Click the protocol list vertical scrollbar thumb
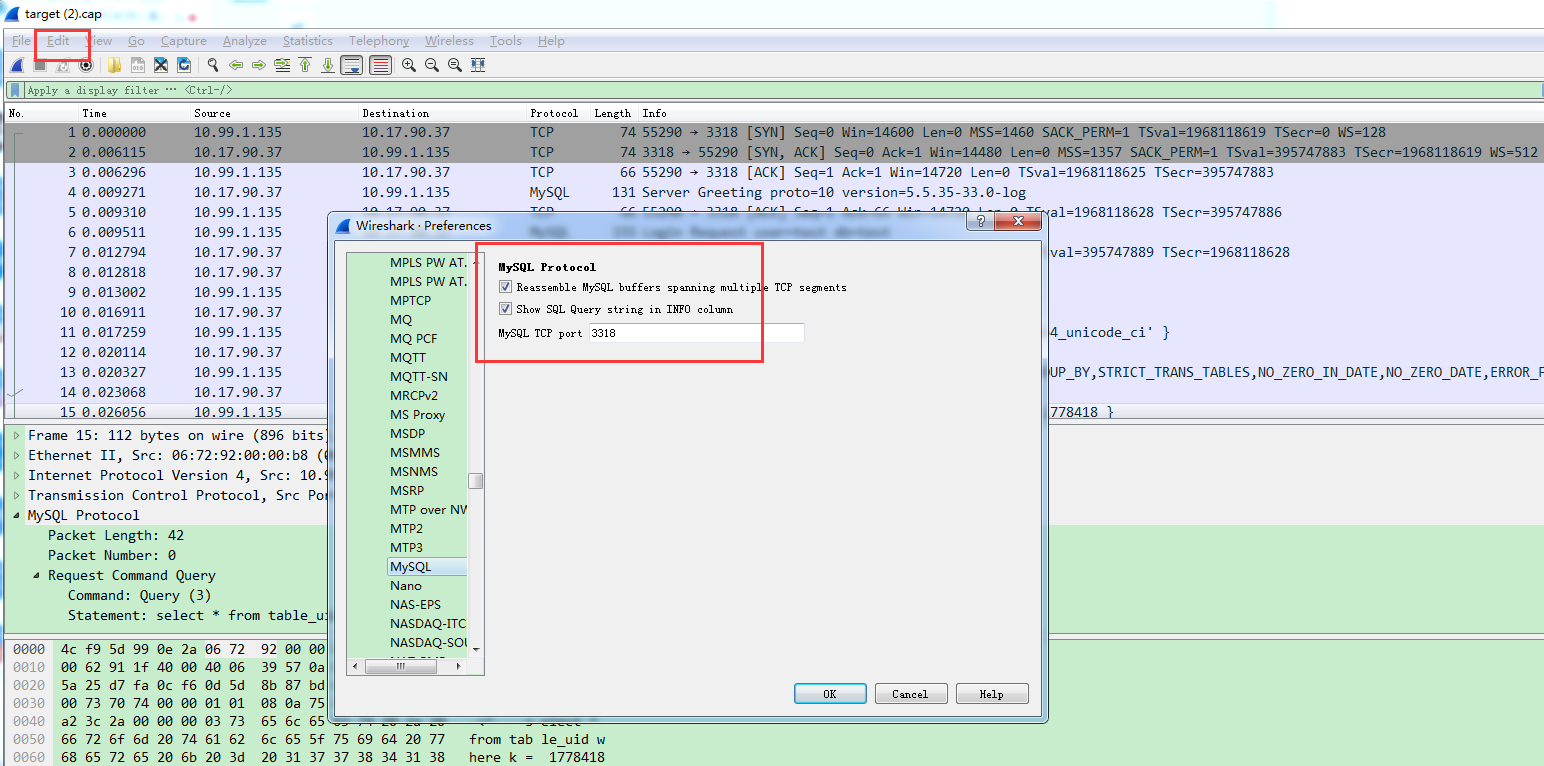 tap(476, 481)
